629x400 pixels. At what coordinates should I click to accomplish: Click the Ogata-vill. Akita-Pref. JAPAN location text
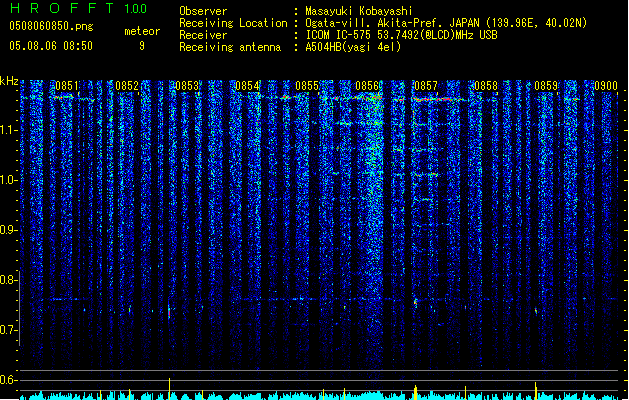pos(446,23)
